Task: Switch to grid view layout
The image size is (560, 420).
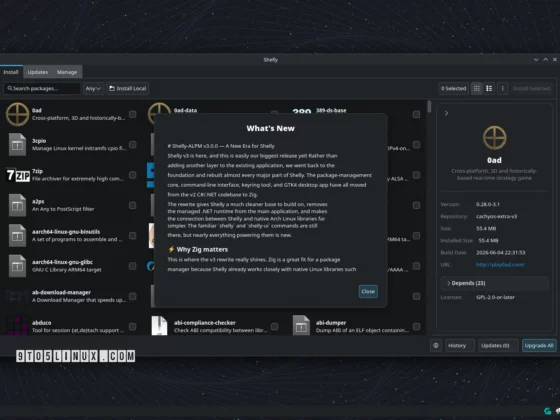Action: [x=476, y=89]
